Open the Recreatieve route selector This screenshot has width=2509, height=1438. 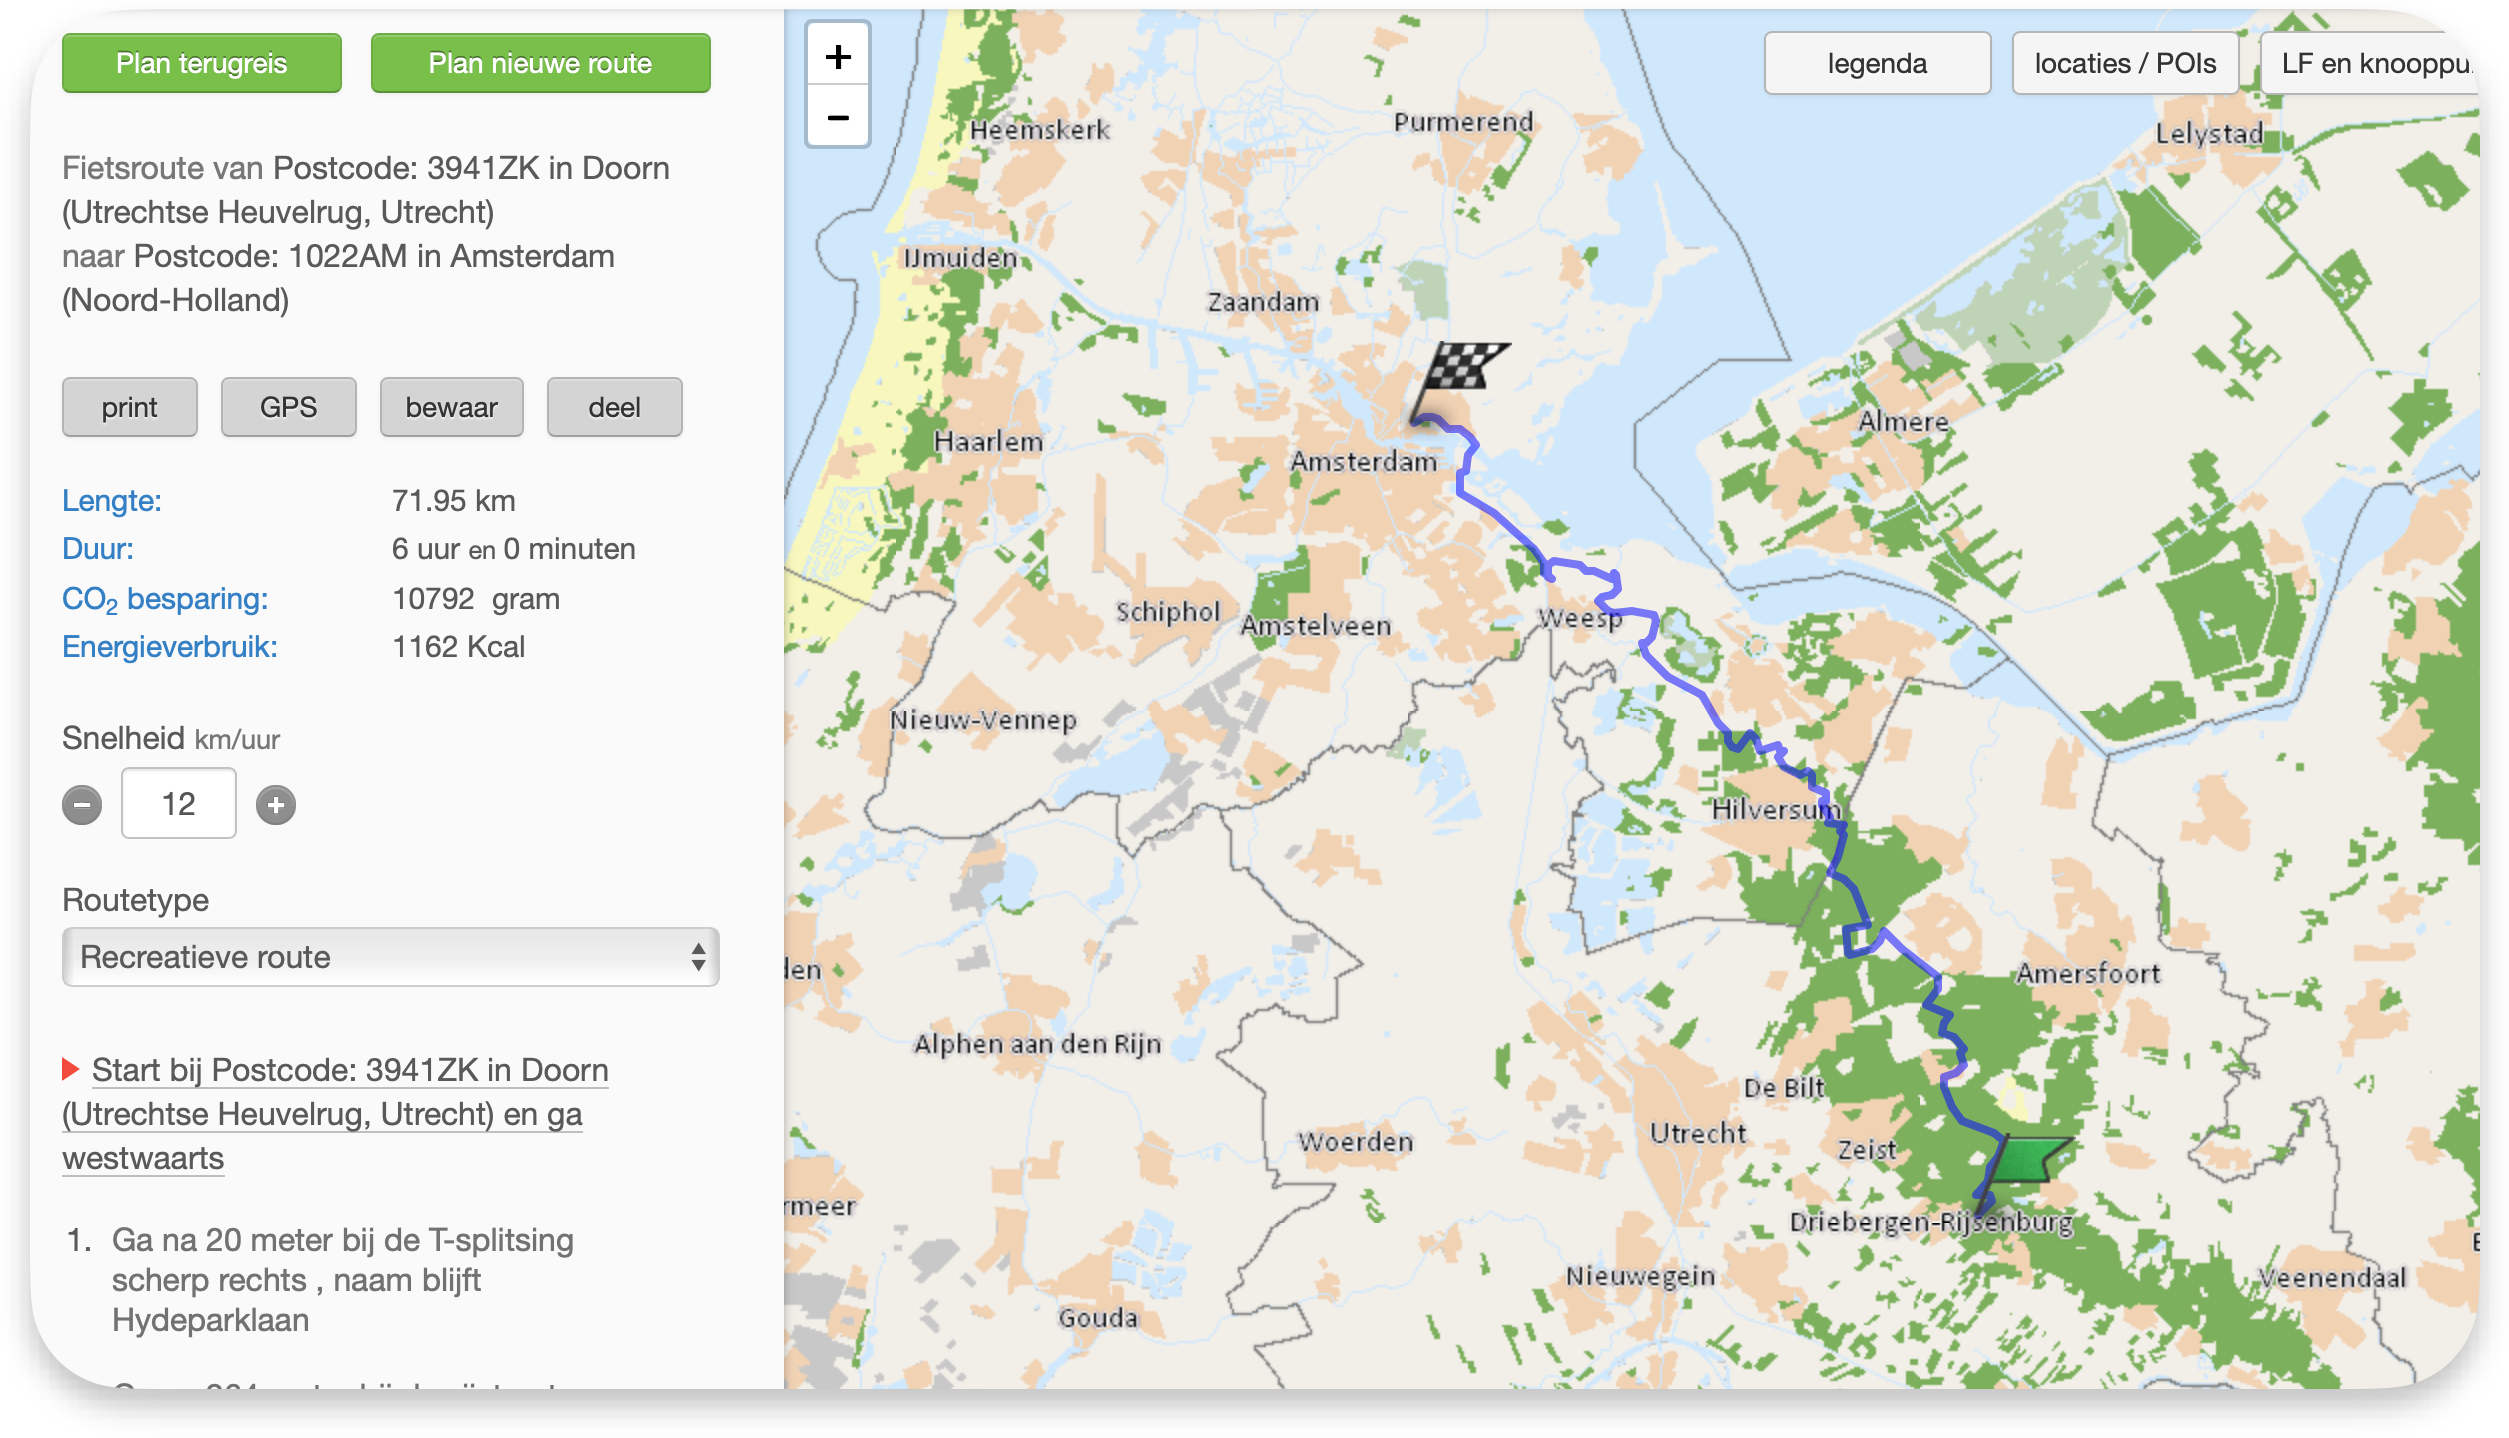pos(390,957)
